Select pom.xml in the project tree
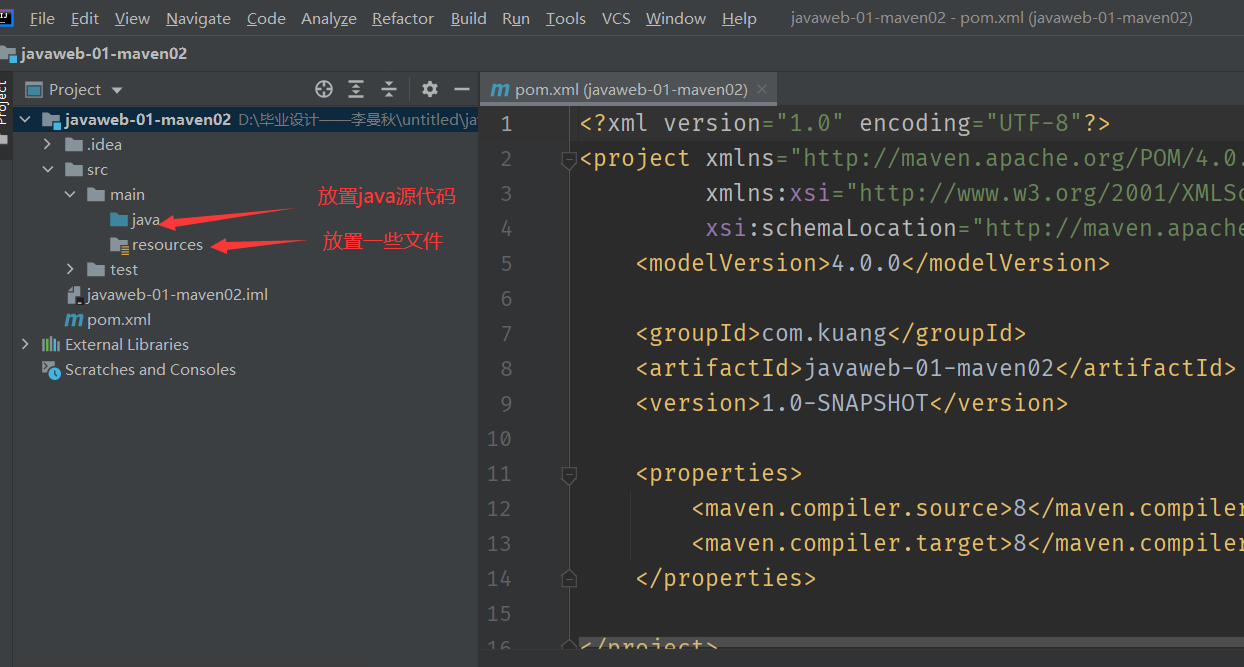This screenshot has width=1244, height=667. point(119,320)
